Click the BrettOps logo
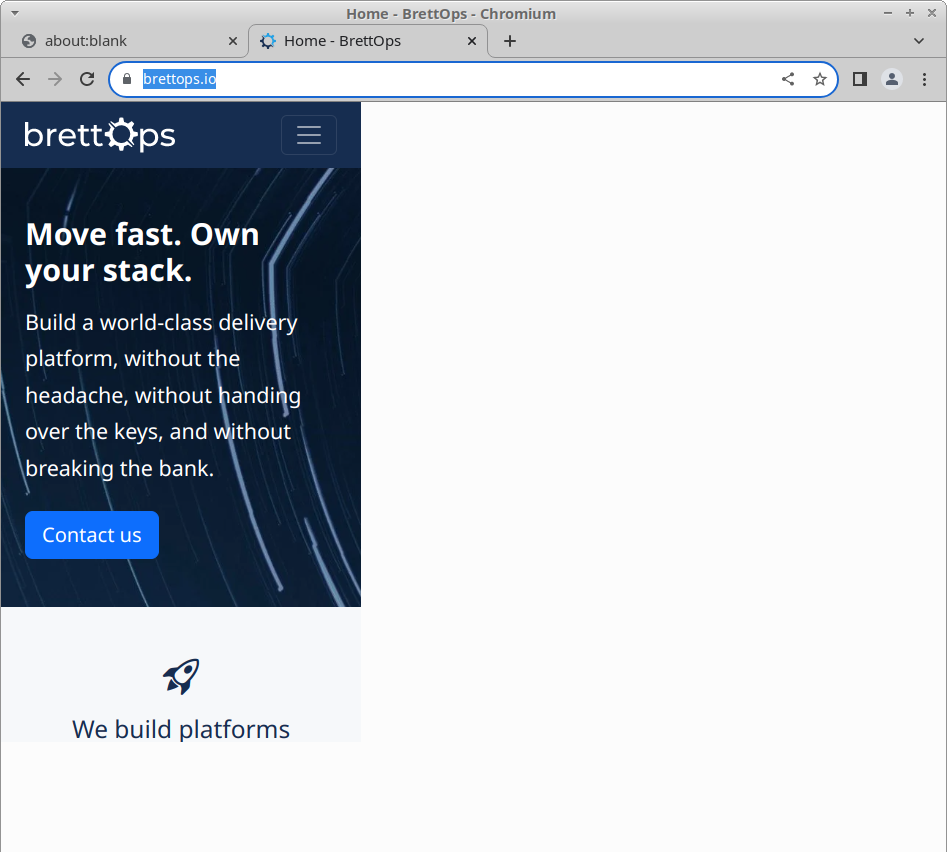This screenshot has height=852, width=947. tap(100, 135)
